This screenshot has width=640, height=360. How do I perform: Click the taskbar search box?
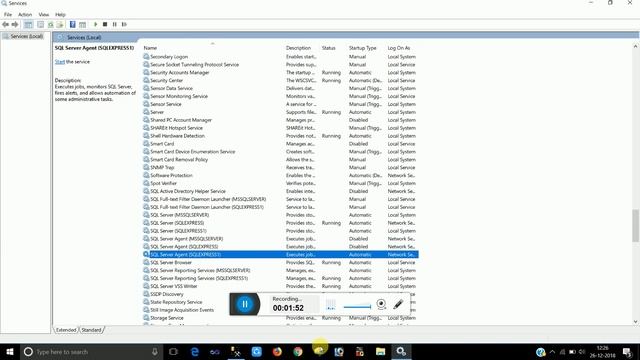91,351
